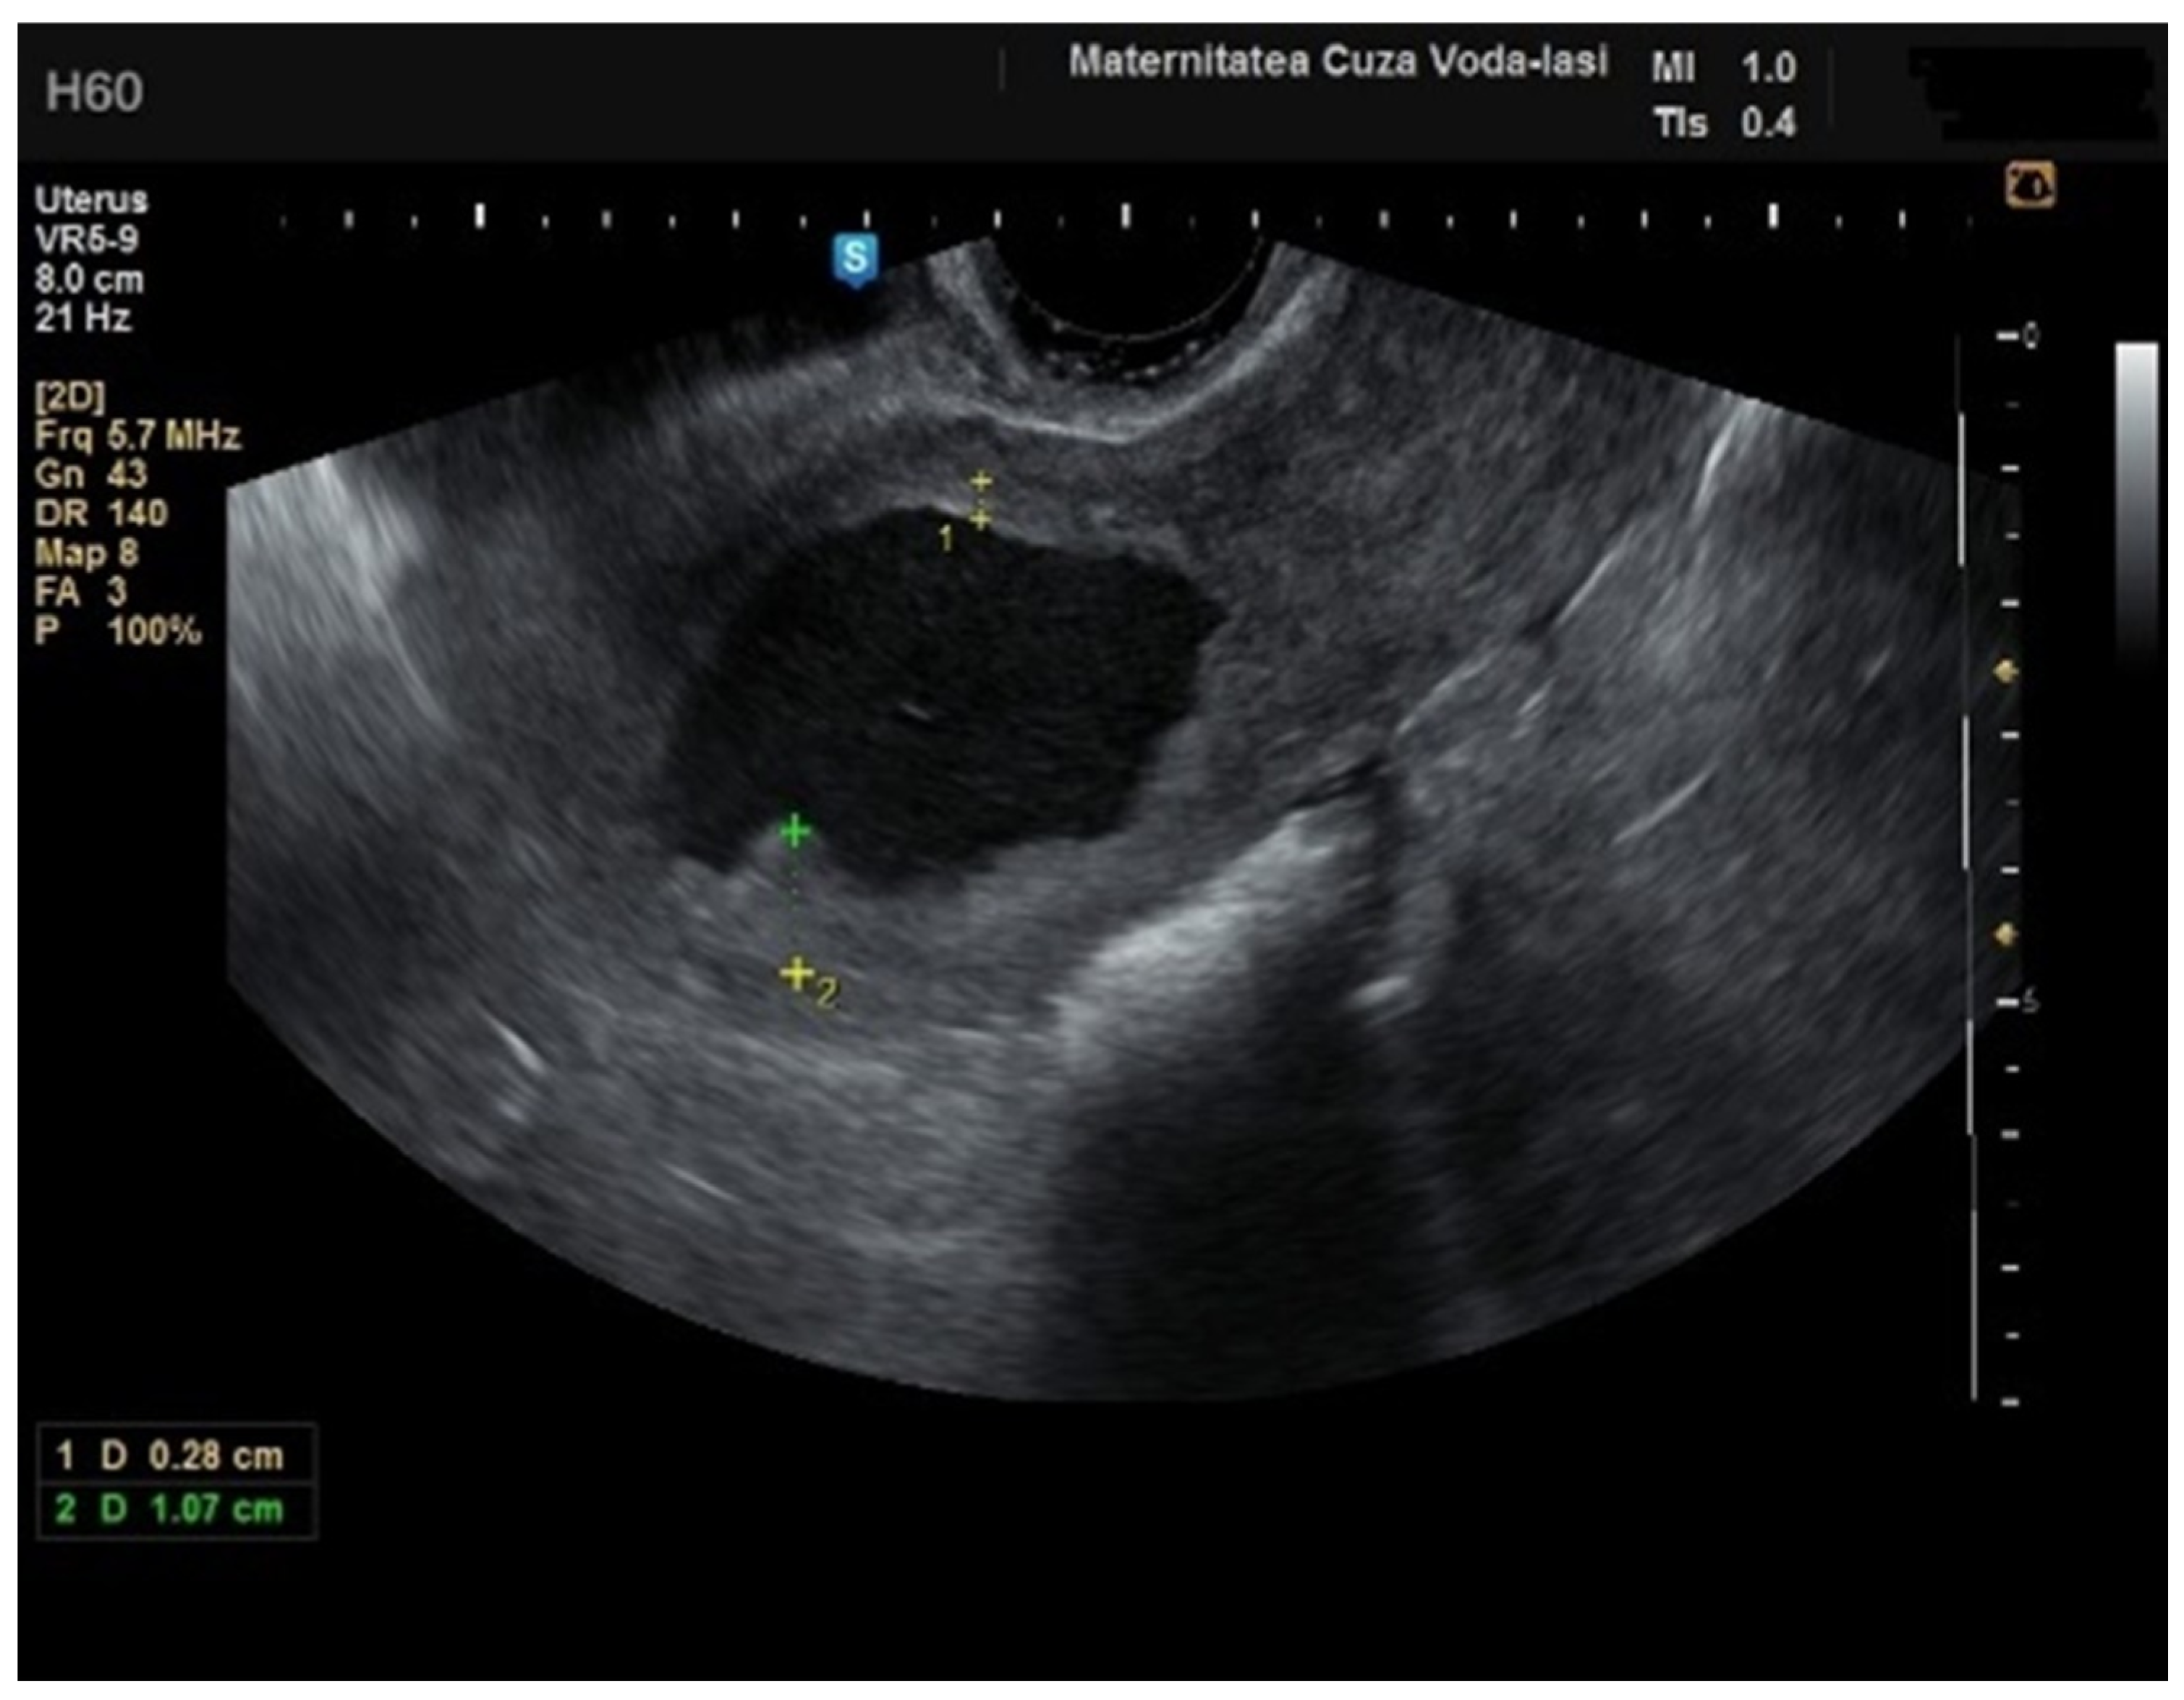Image resolution: width=2184 pixels, height=1700 pixels.
Task: Click the Uterus preset label
Action: pos(91,201)
